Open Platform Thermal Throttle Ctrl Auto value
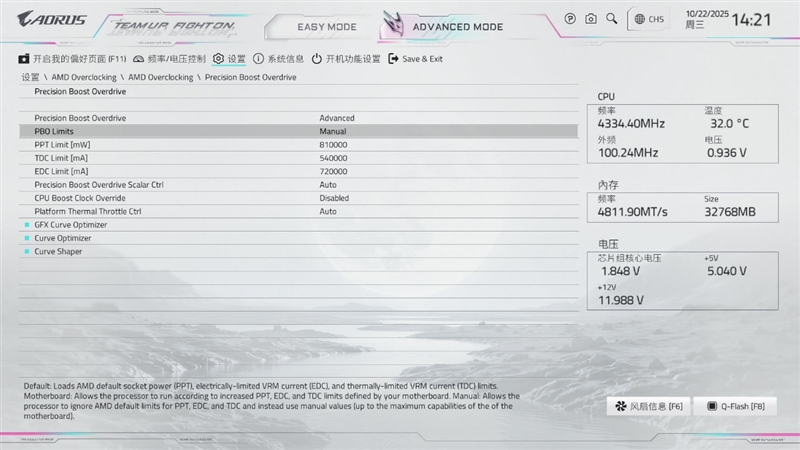Screen dimensions: 800x450 (x=328, y=211)
